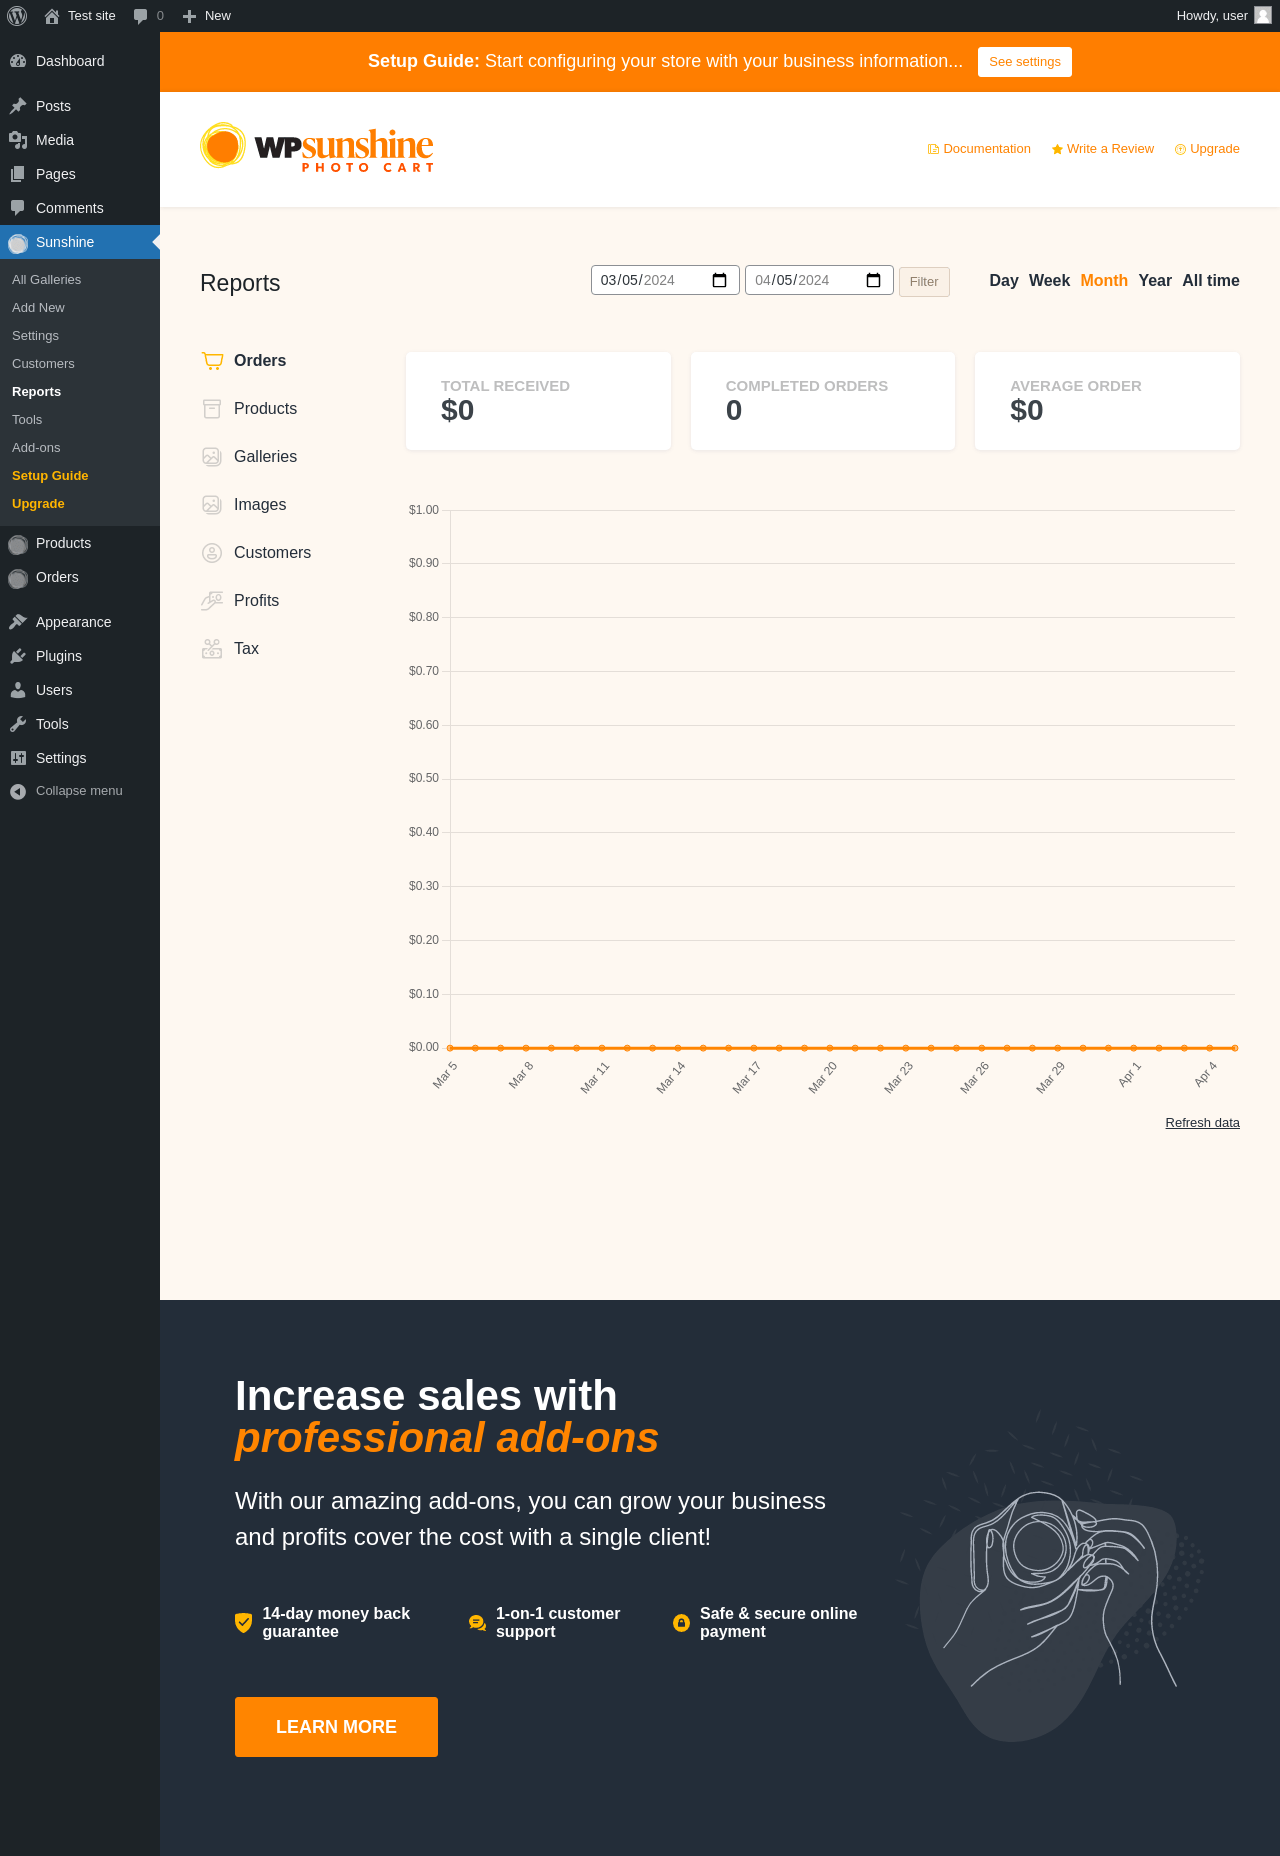Open start date calendar picker

coord(719,280)
